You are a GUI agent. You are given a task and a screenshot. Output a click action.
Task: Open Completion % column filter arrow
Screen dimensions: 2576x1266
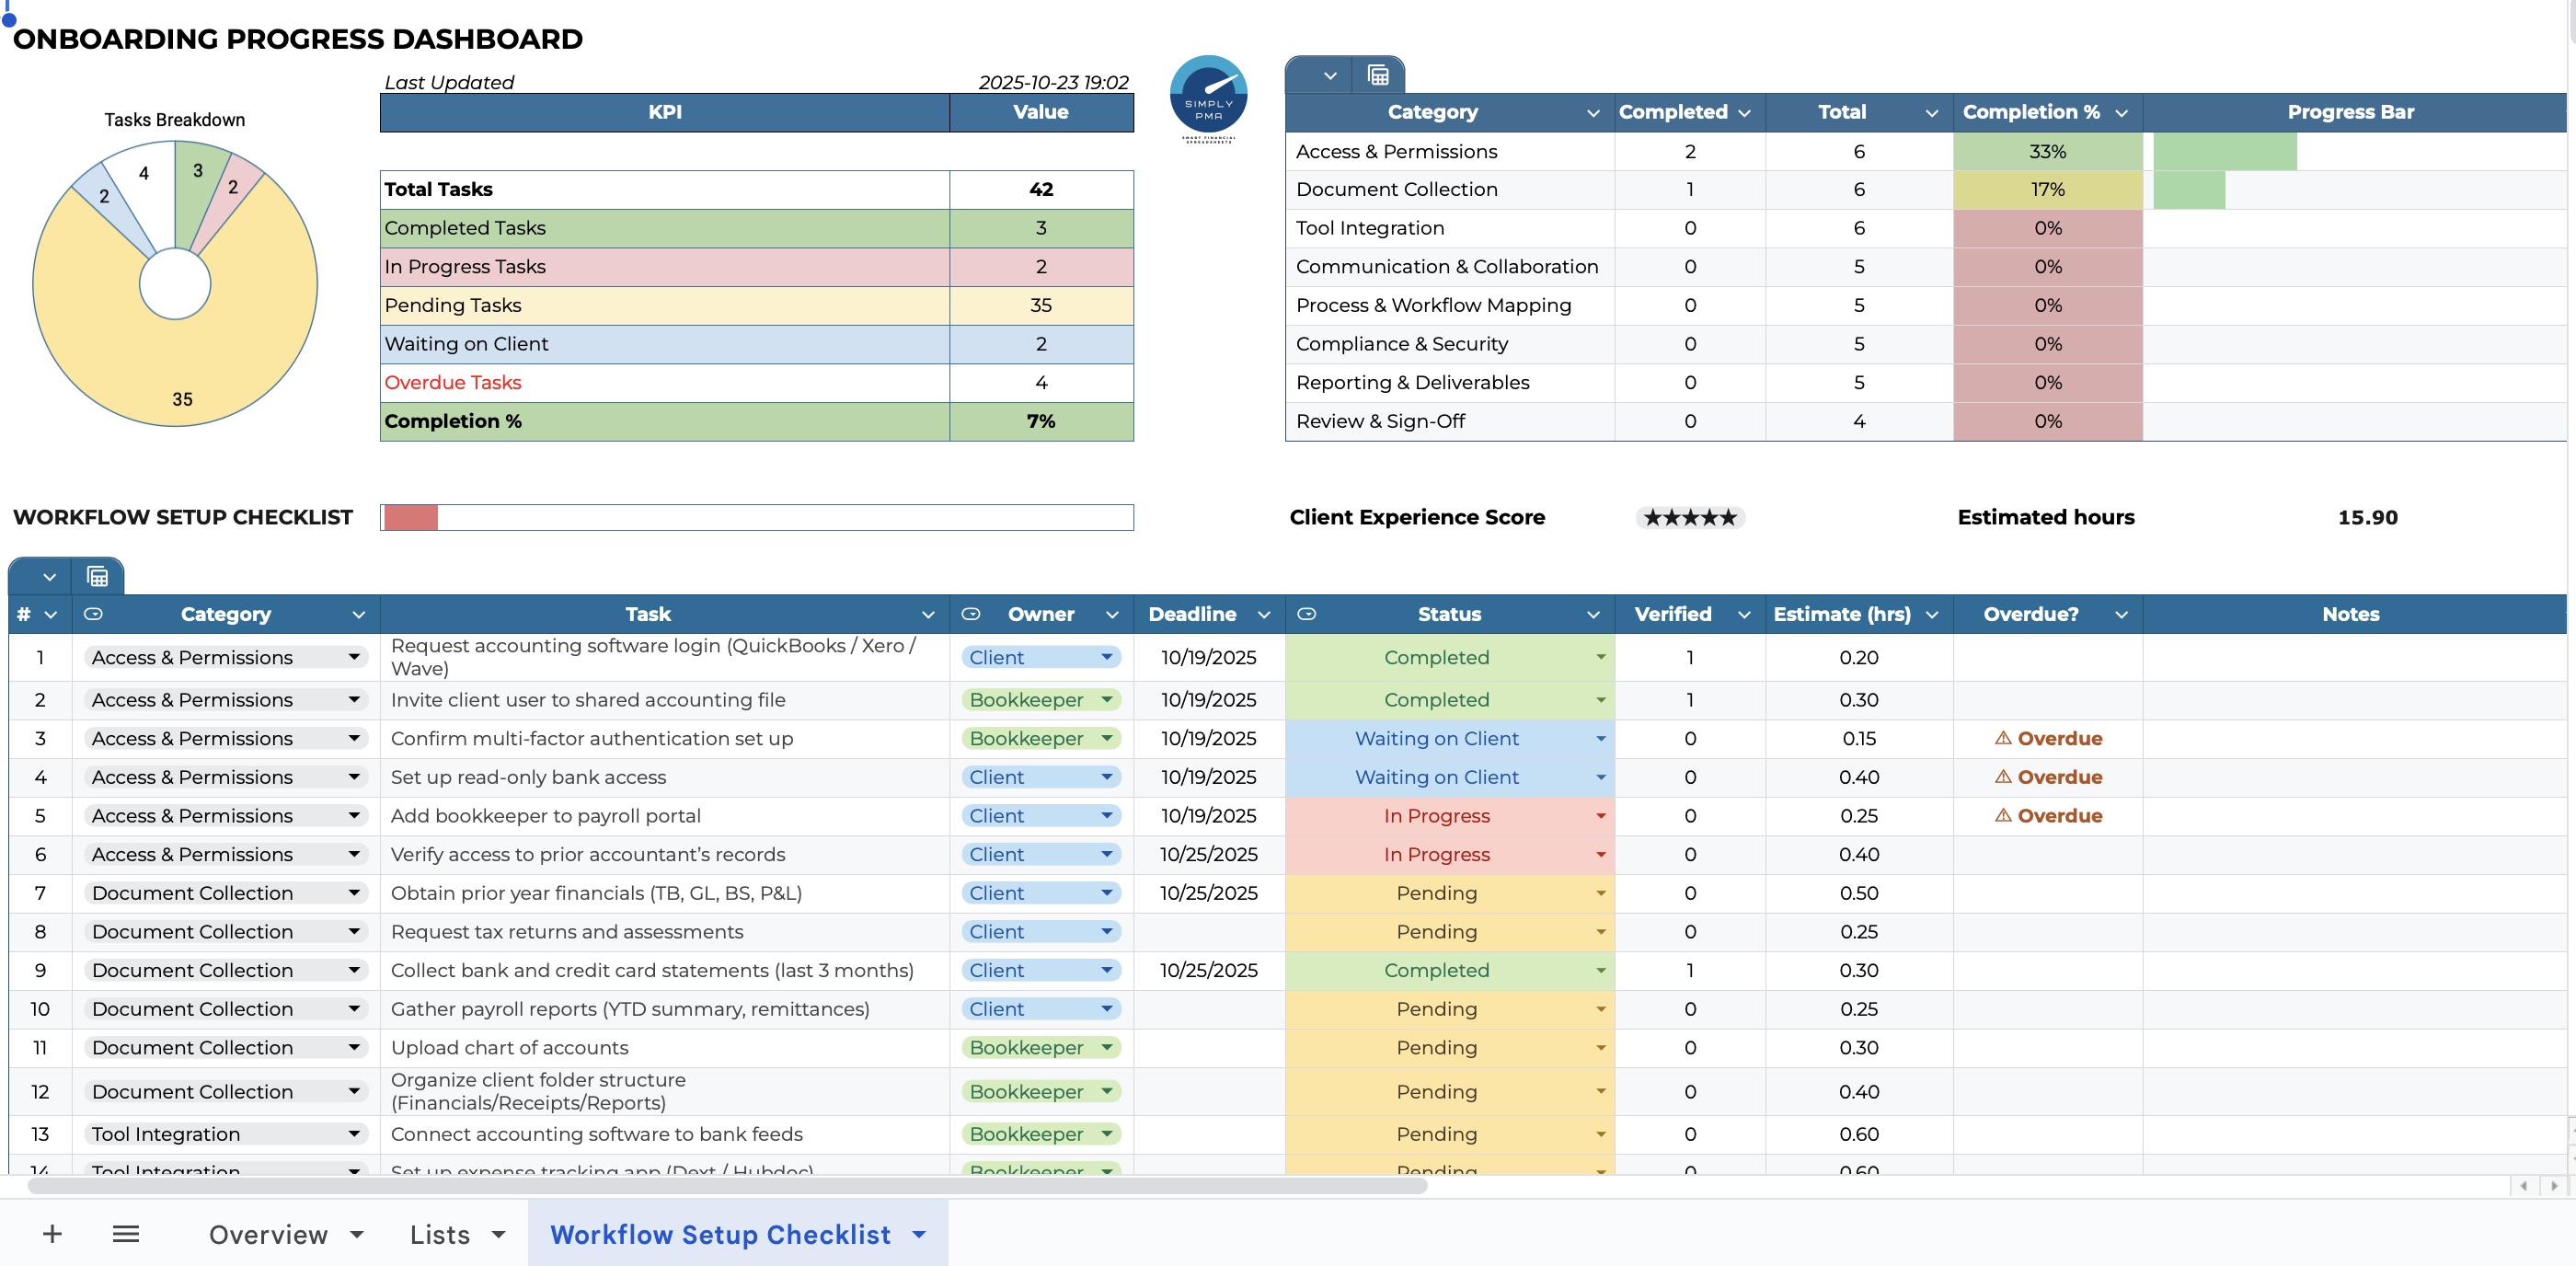2121,113
